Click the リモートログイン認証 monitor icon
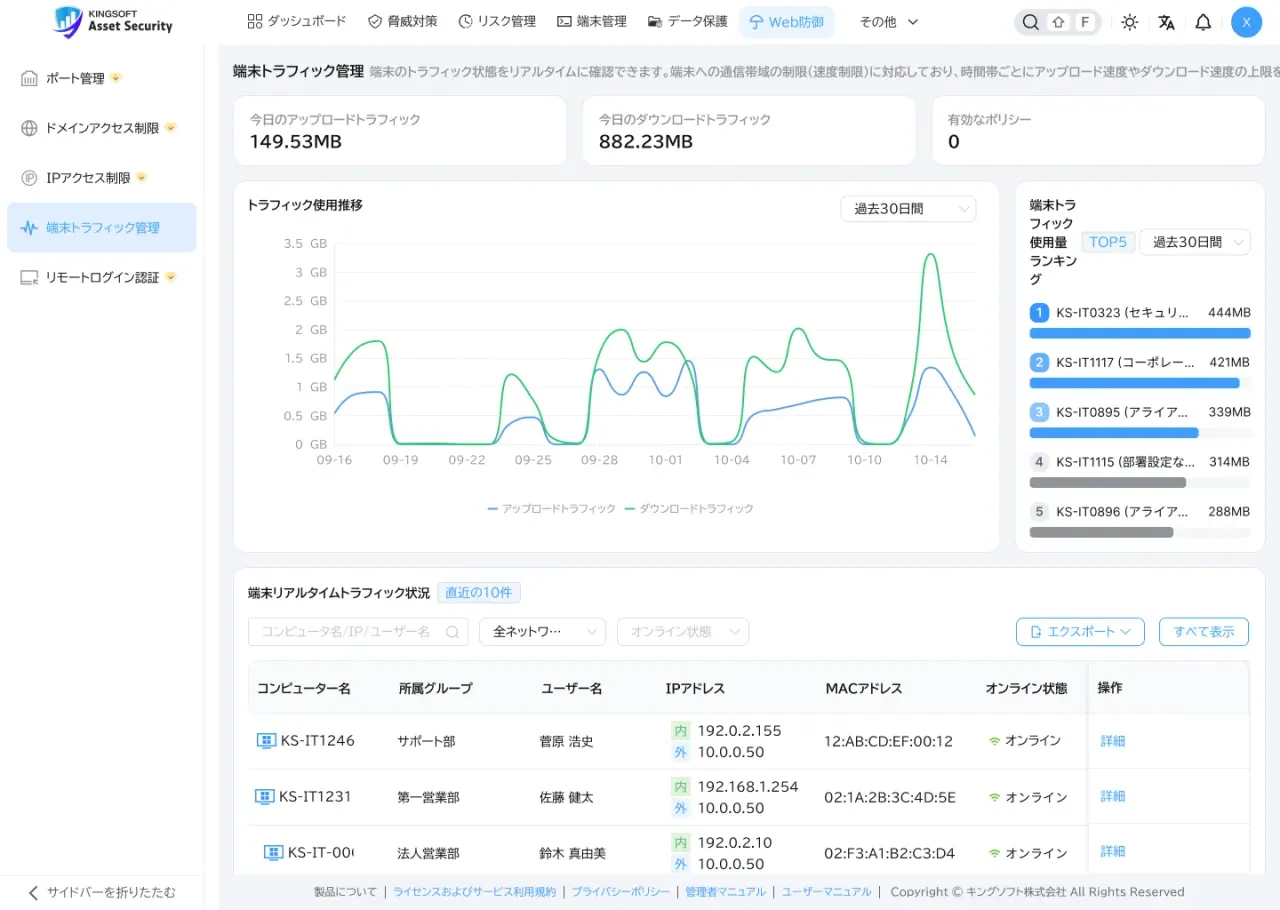 tap(29, 278)
